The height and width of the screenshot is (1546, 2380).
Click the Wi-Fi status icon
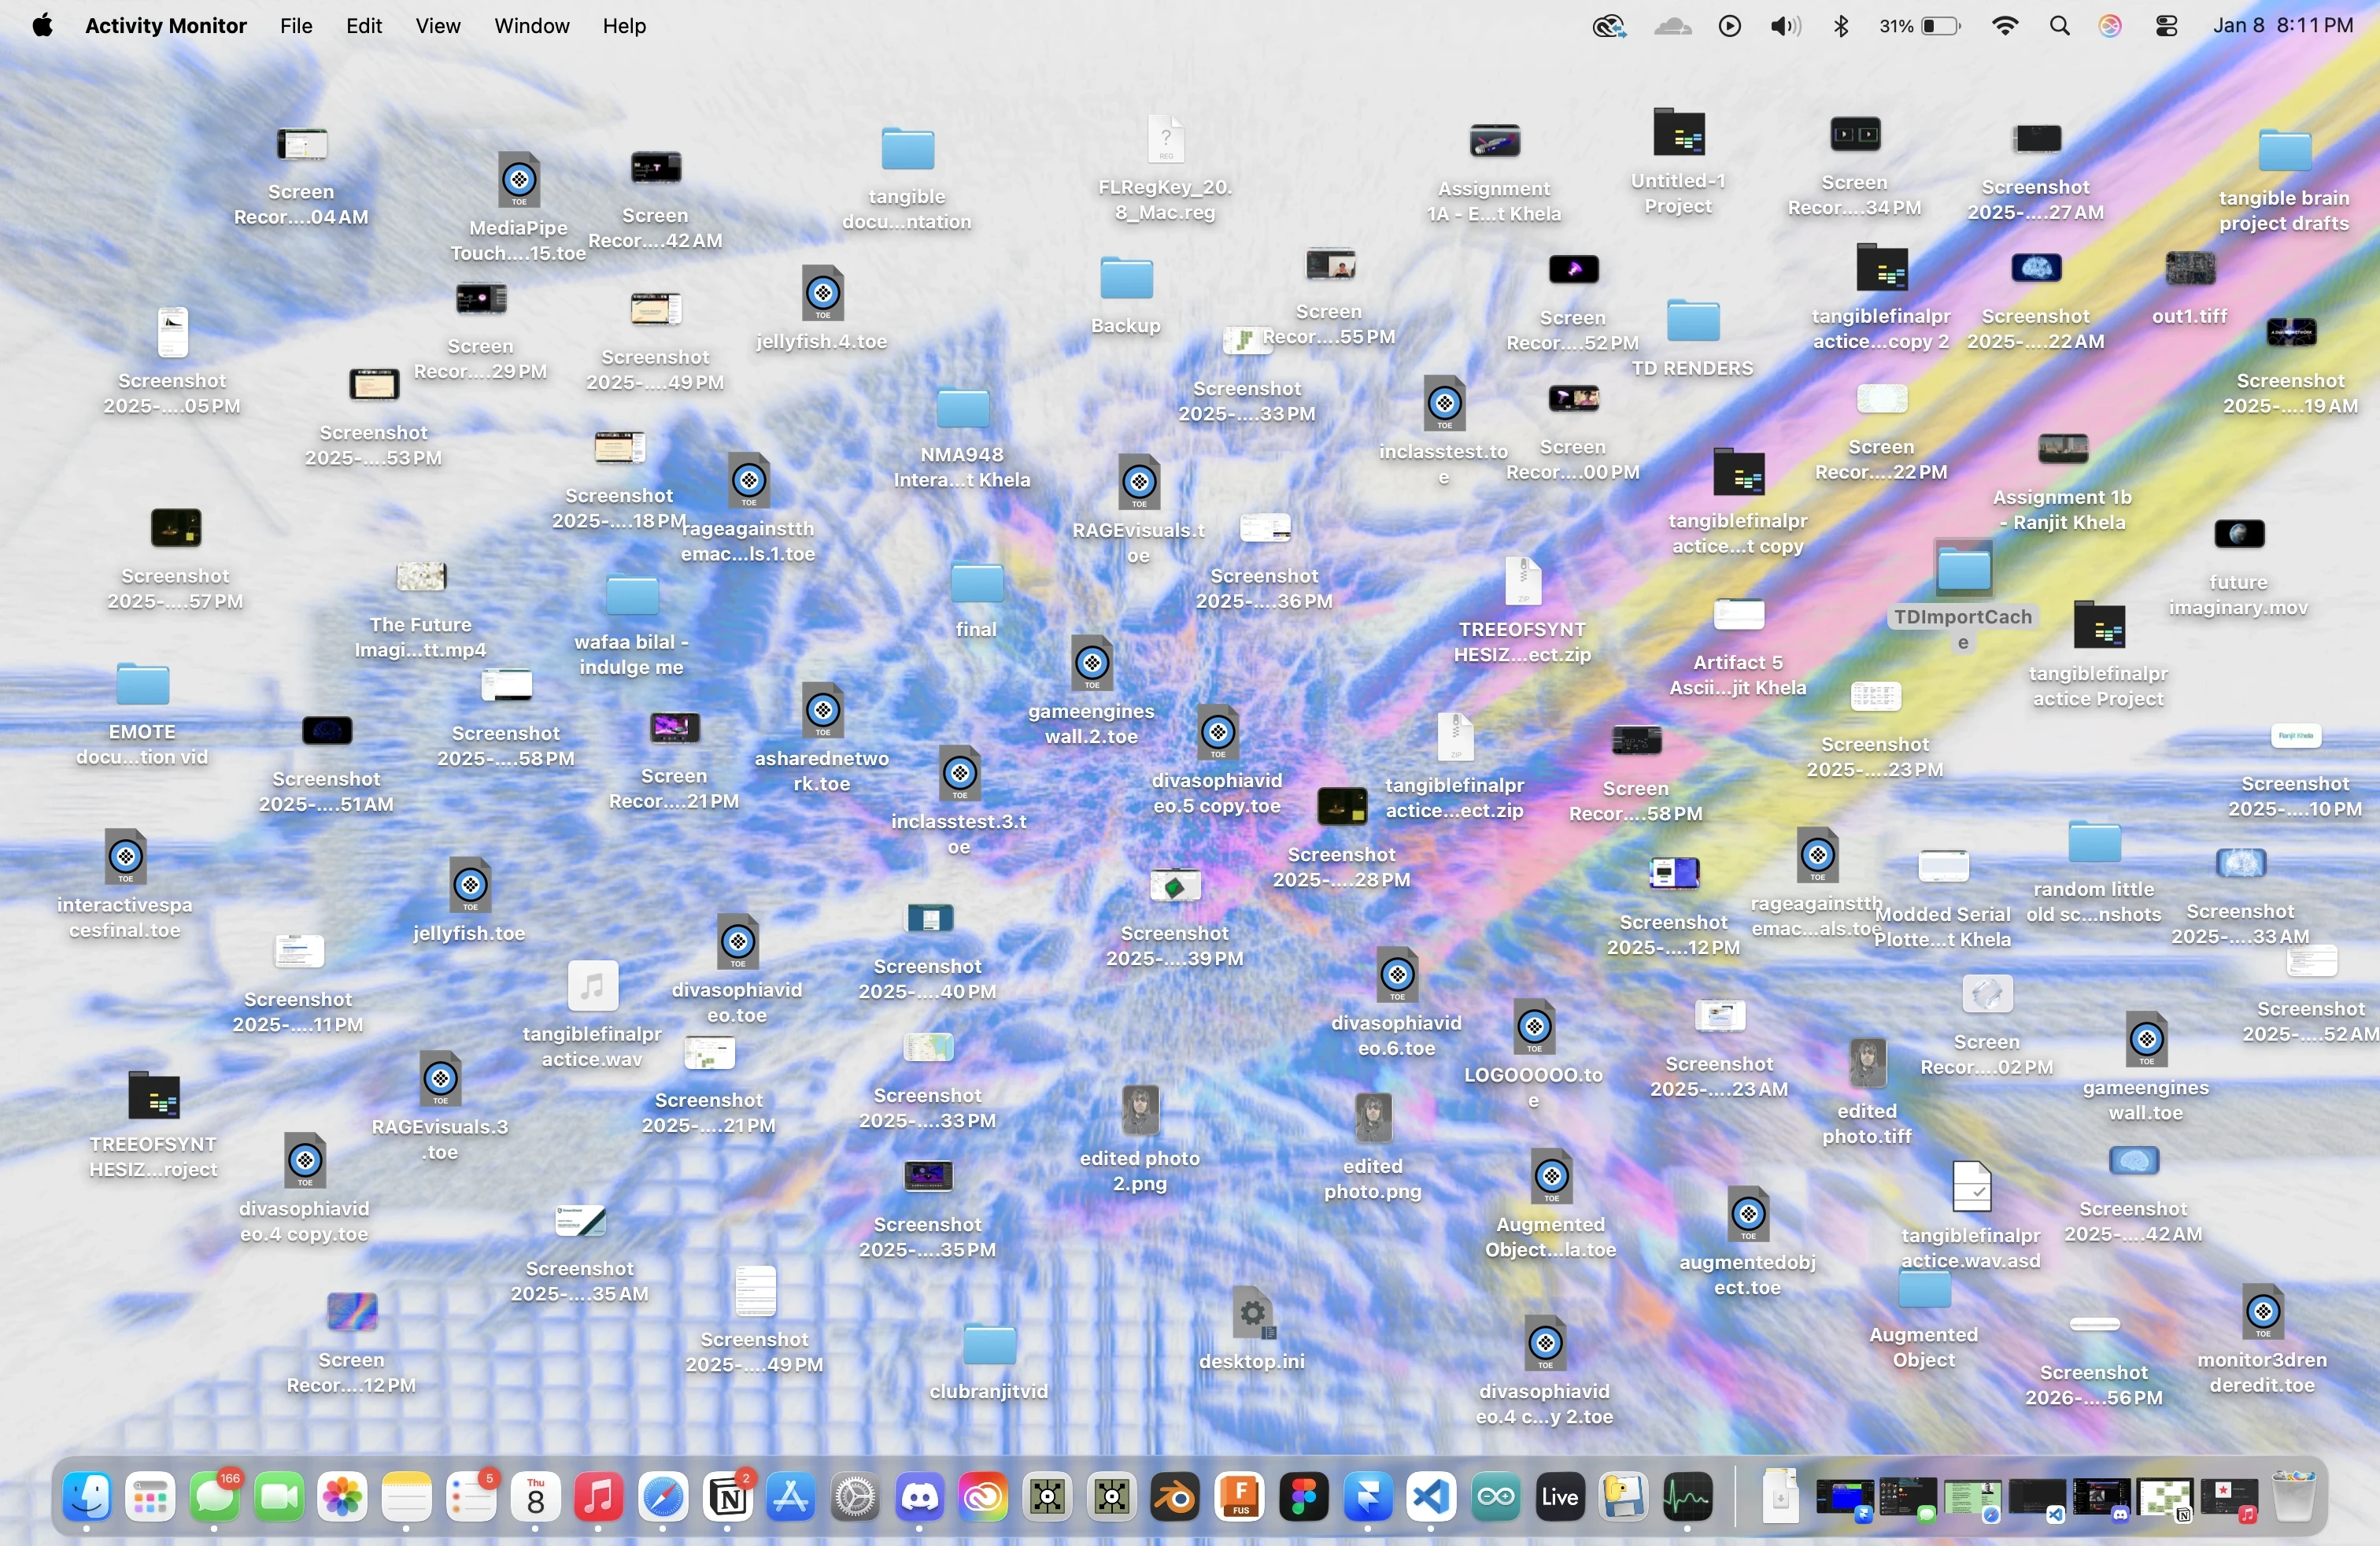coord(2004,26)
